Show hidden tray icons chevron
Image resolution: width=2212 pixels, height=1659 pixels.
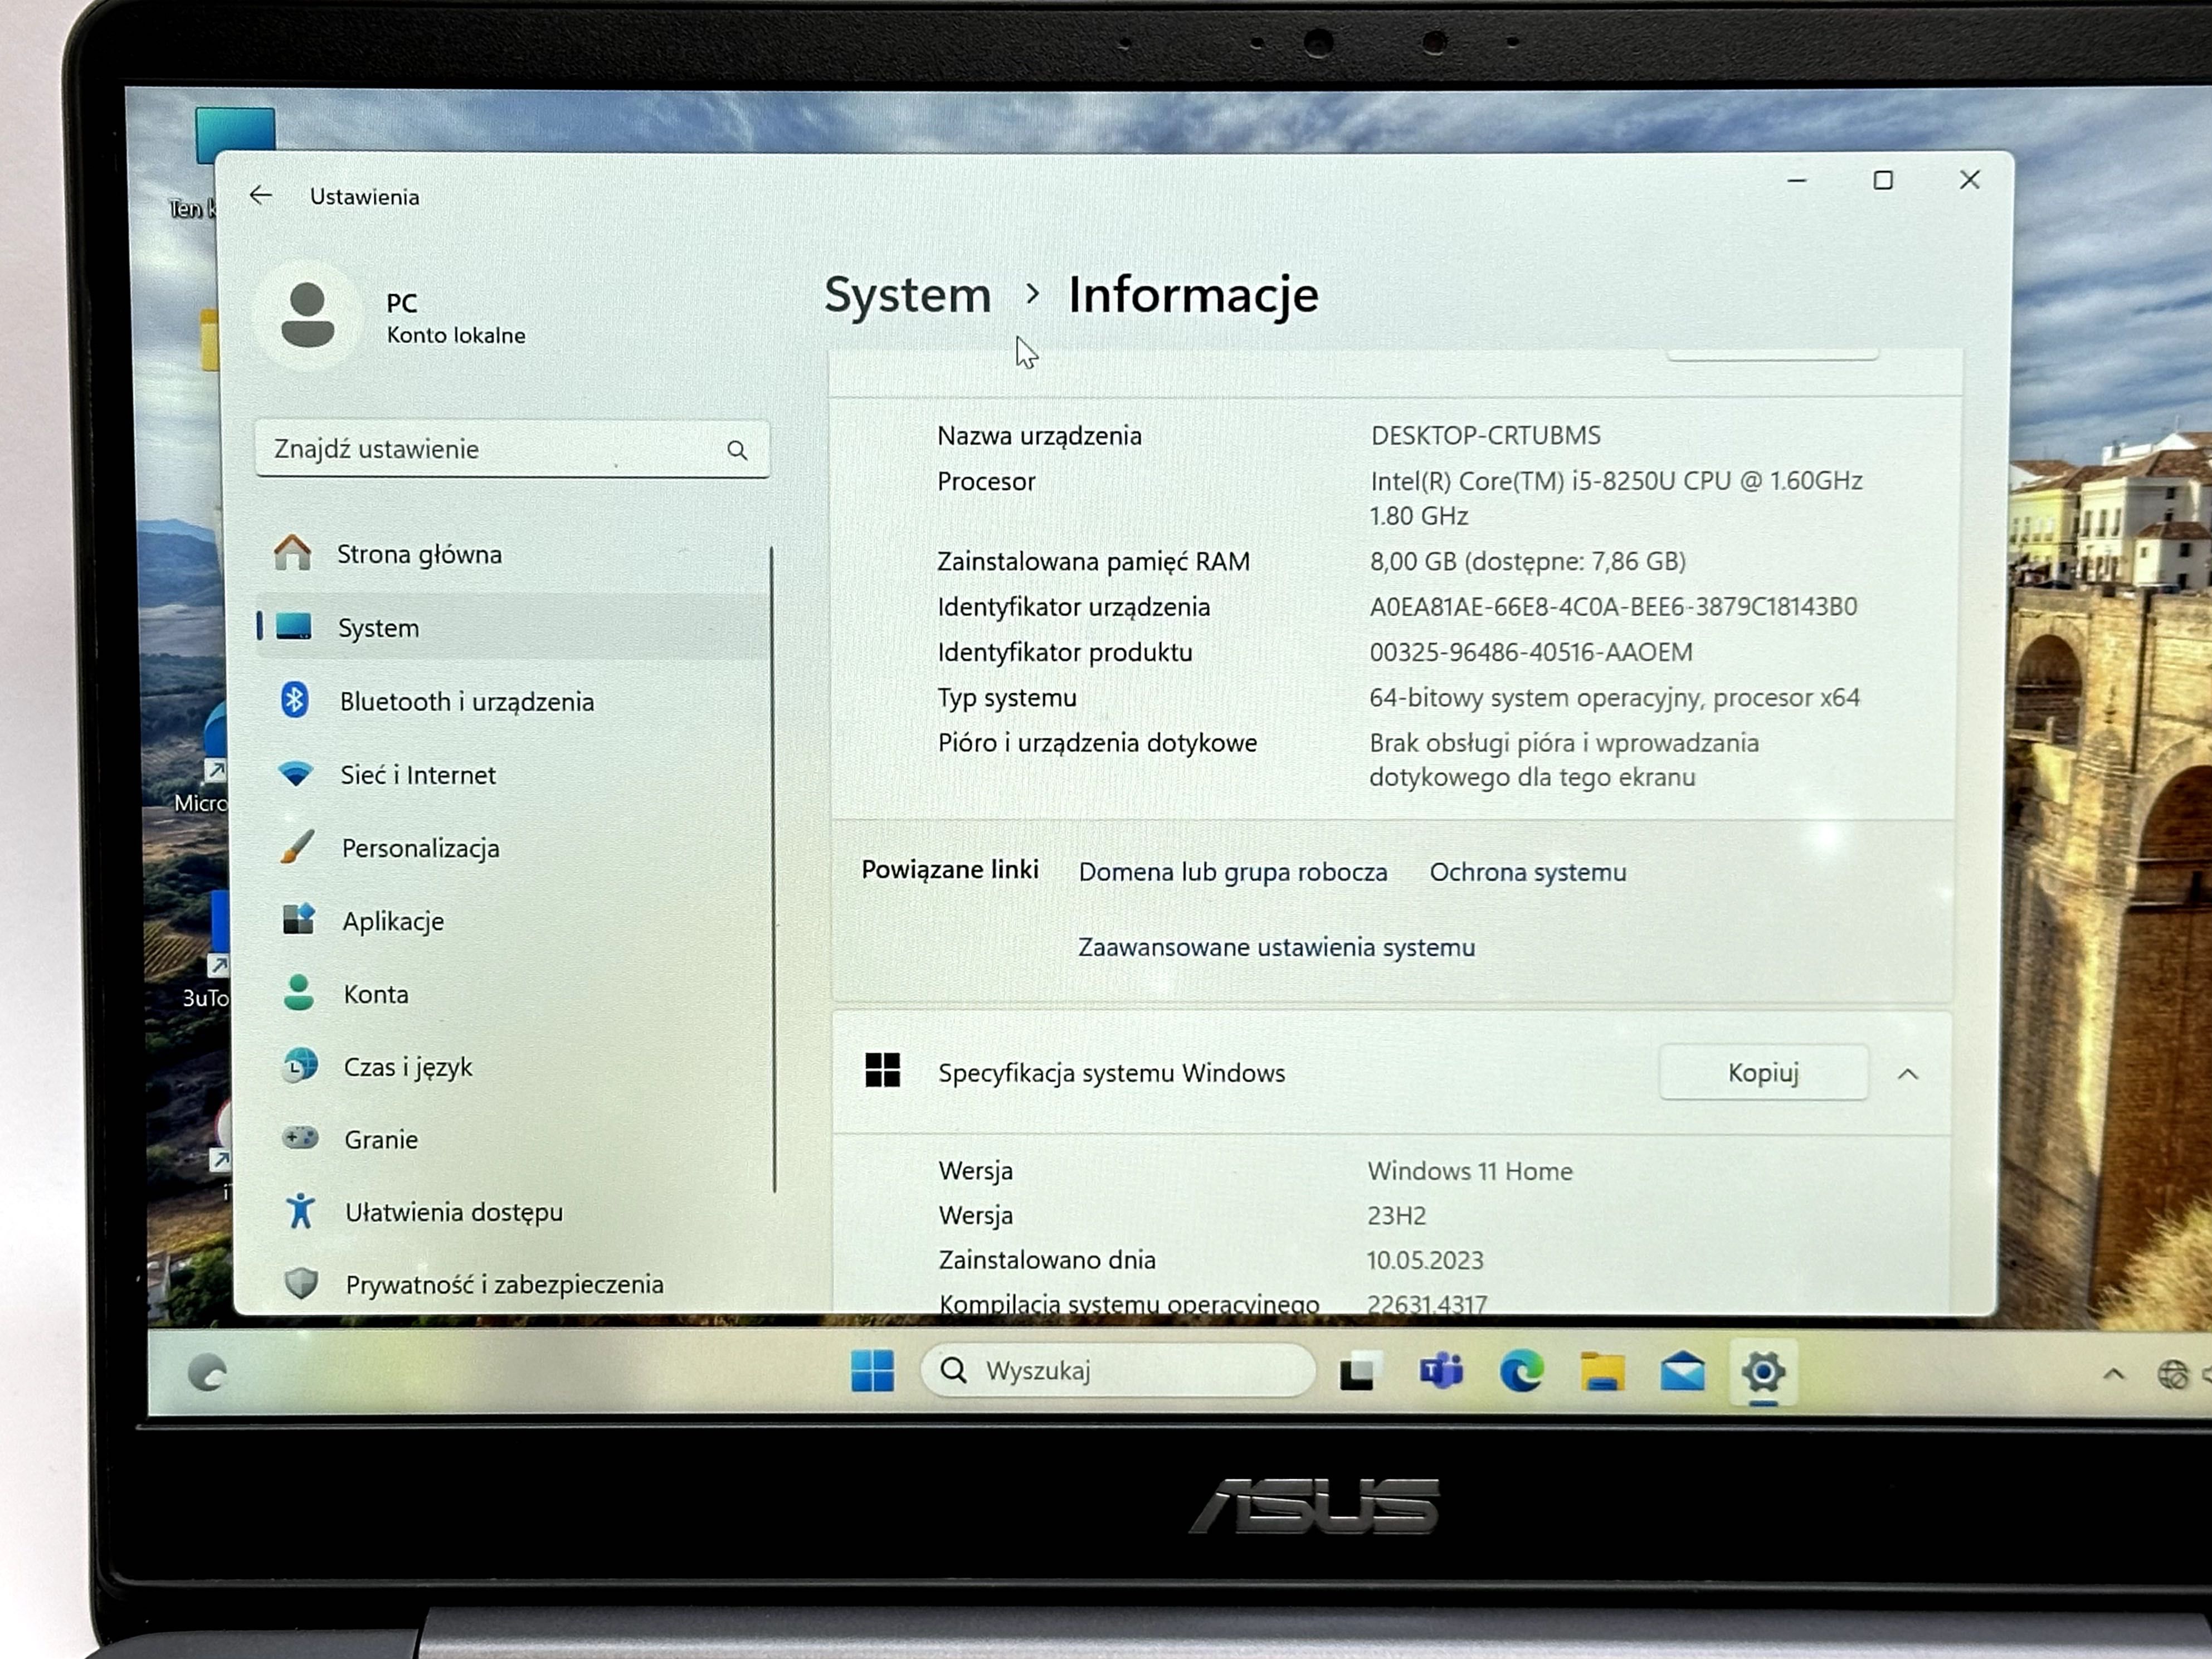2113,1374
